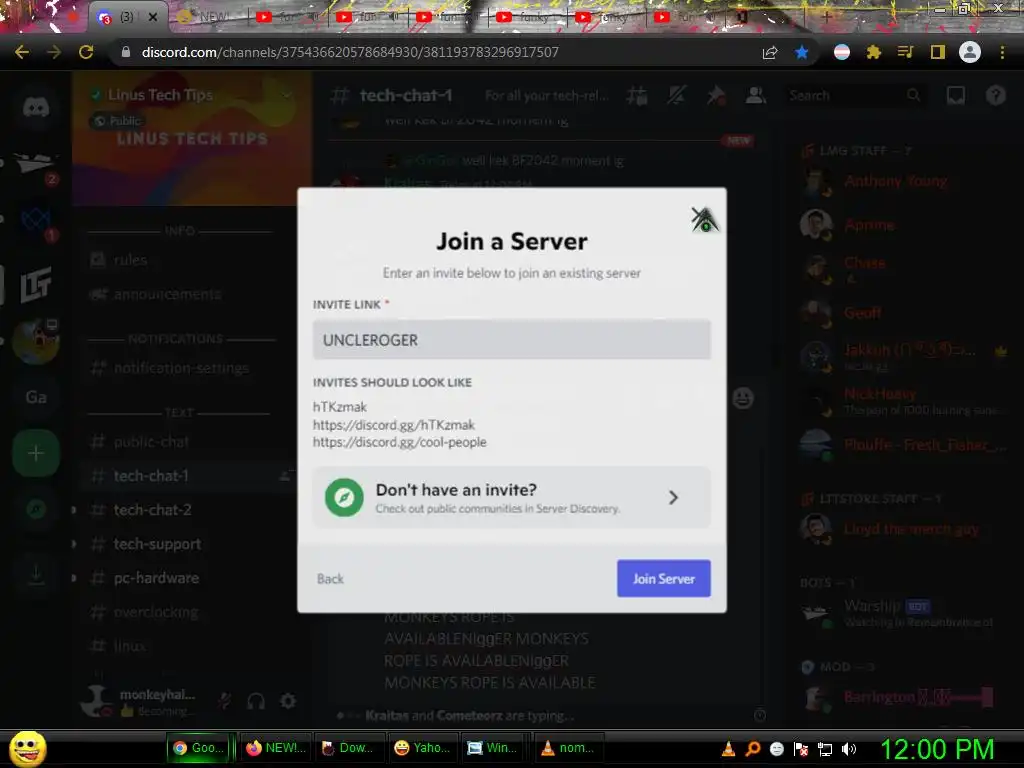Go back using the browser back arrow

[22, 52]
